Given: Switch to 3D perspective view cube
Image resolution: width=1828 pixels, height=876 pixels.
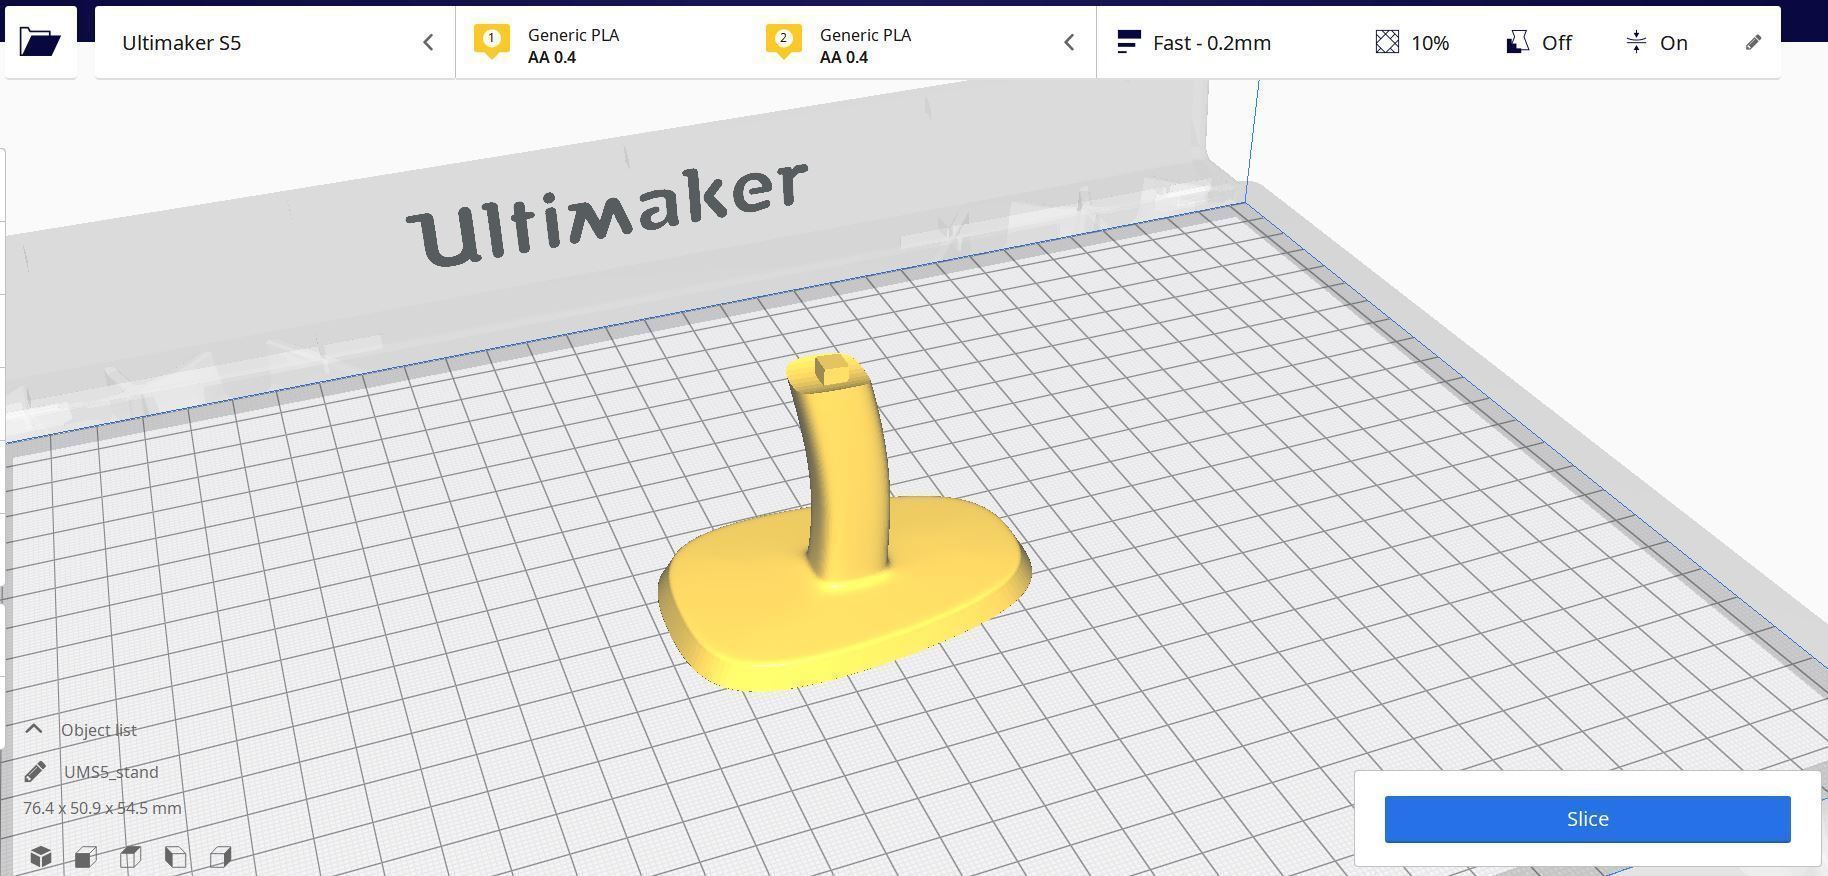Looking at the screenshot, I should [x=41, y=856].
